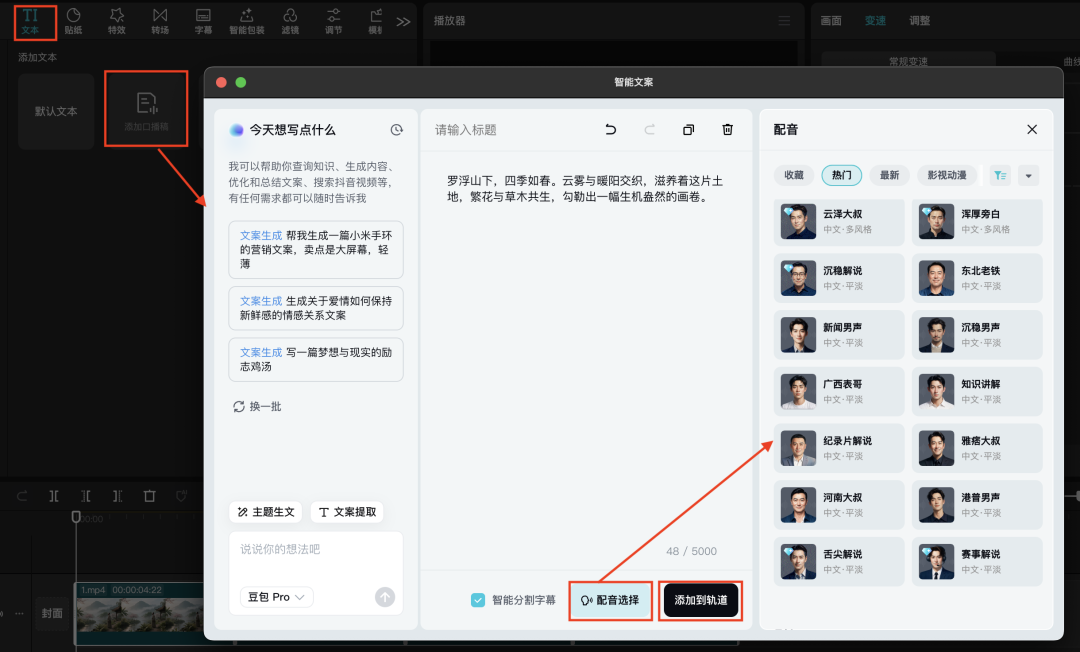The width and height of the screenshot is (1080, 652).
Task: Expand the voice filter dropdown arrow
Action: click(1028, 175)
